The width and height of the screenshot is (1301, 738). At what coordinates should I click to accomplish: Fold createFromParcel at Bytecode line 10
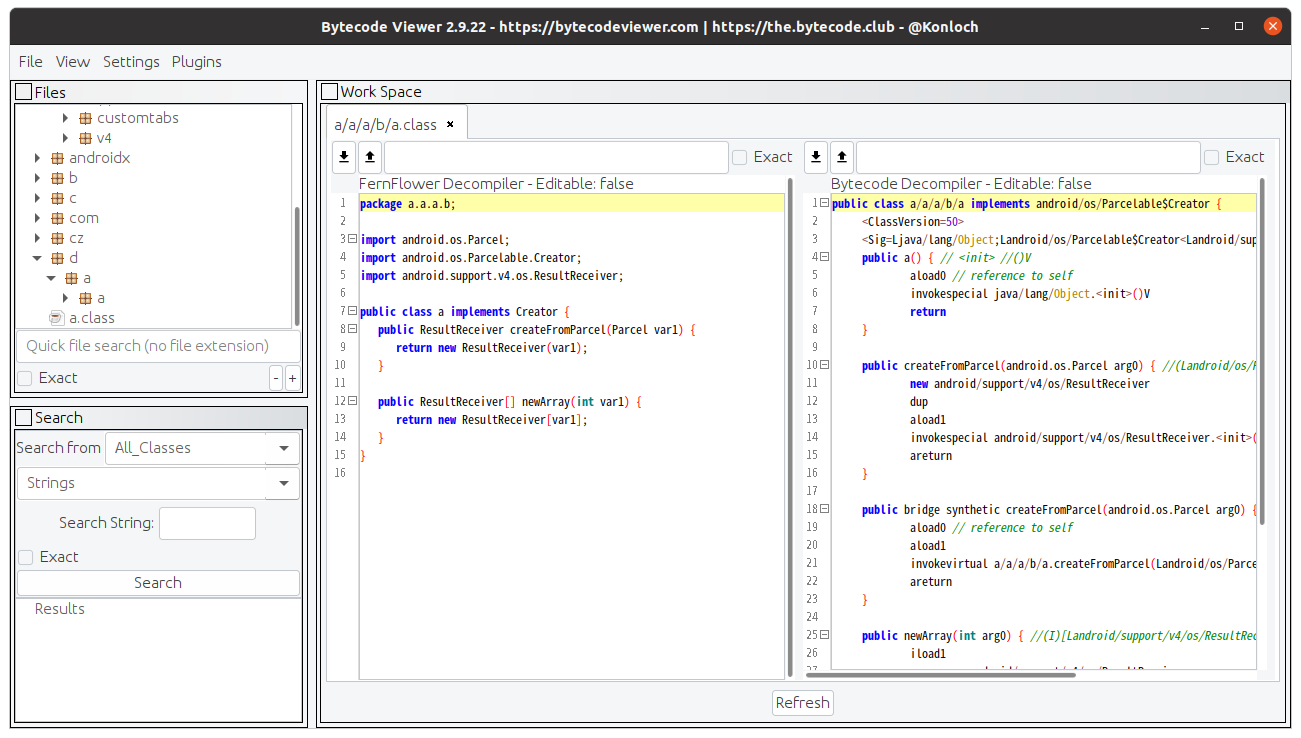pyautogui.click(x=825, y=365)
